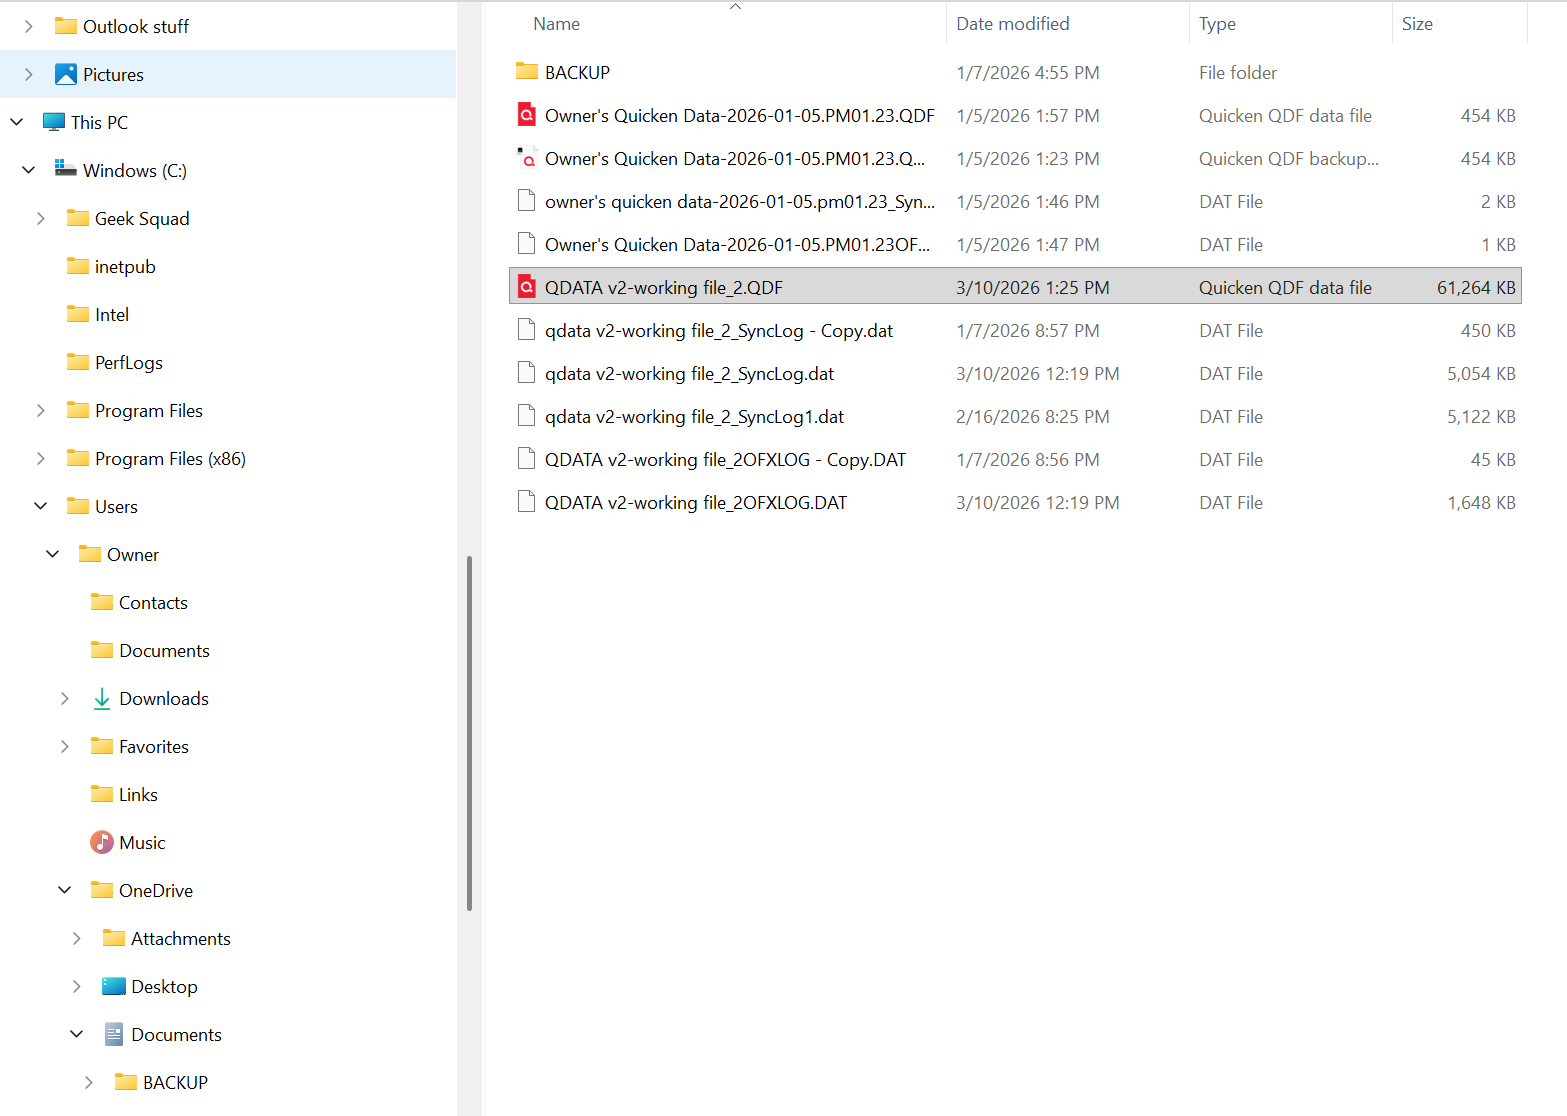This screenshot has width=1567, height=1116.
Task: Select the 'QDATA v2-working file_2.QDF' file name
Action: point(663,288)
